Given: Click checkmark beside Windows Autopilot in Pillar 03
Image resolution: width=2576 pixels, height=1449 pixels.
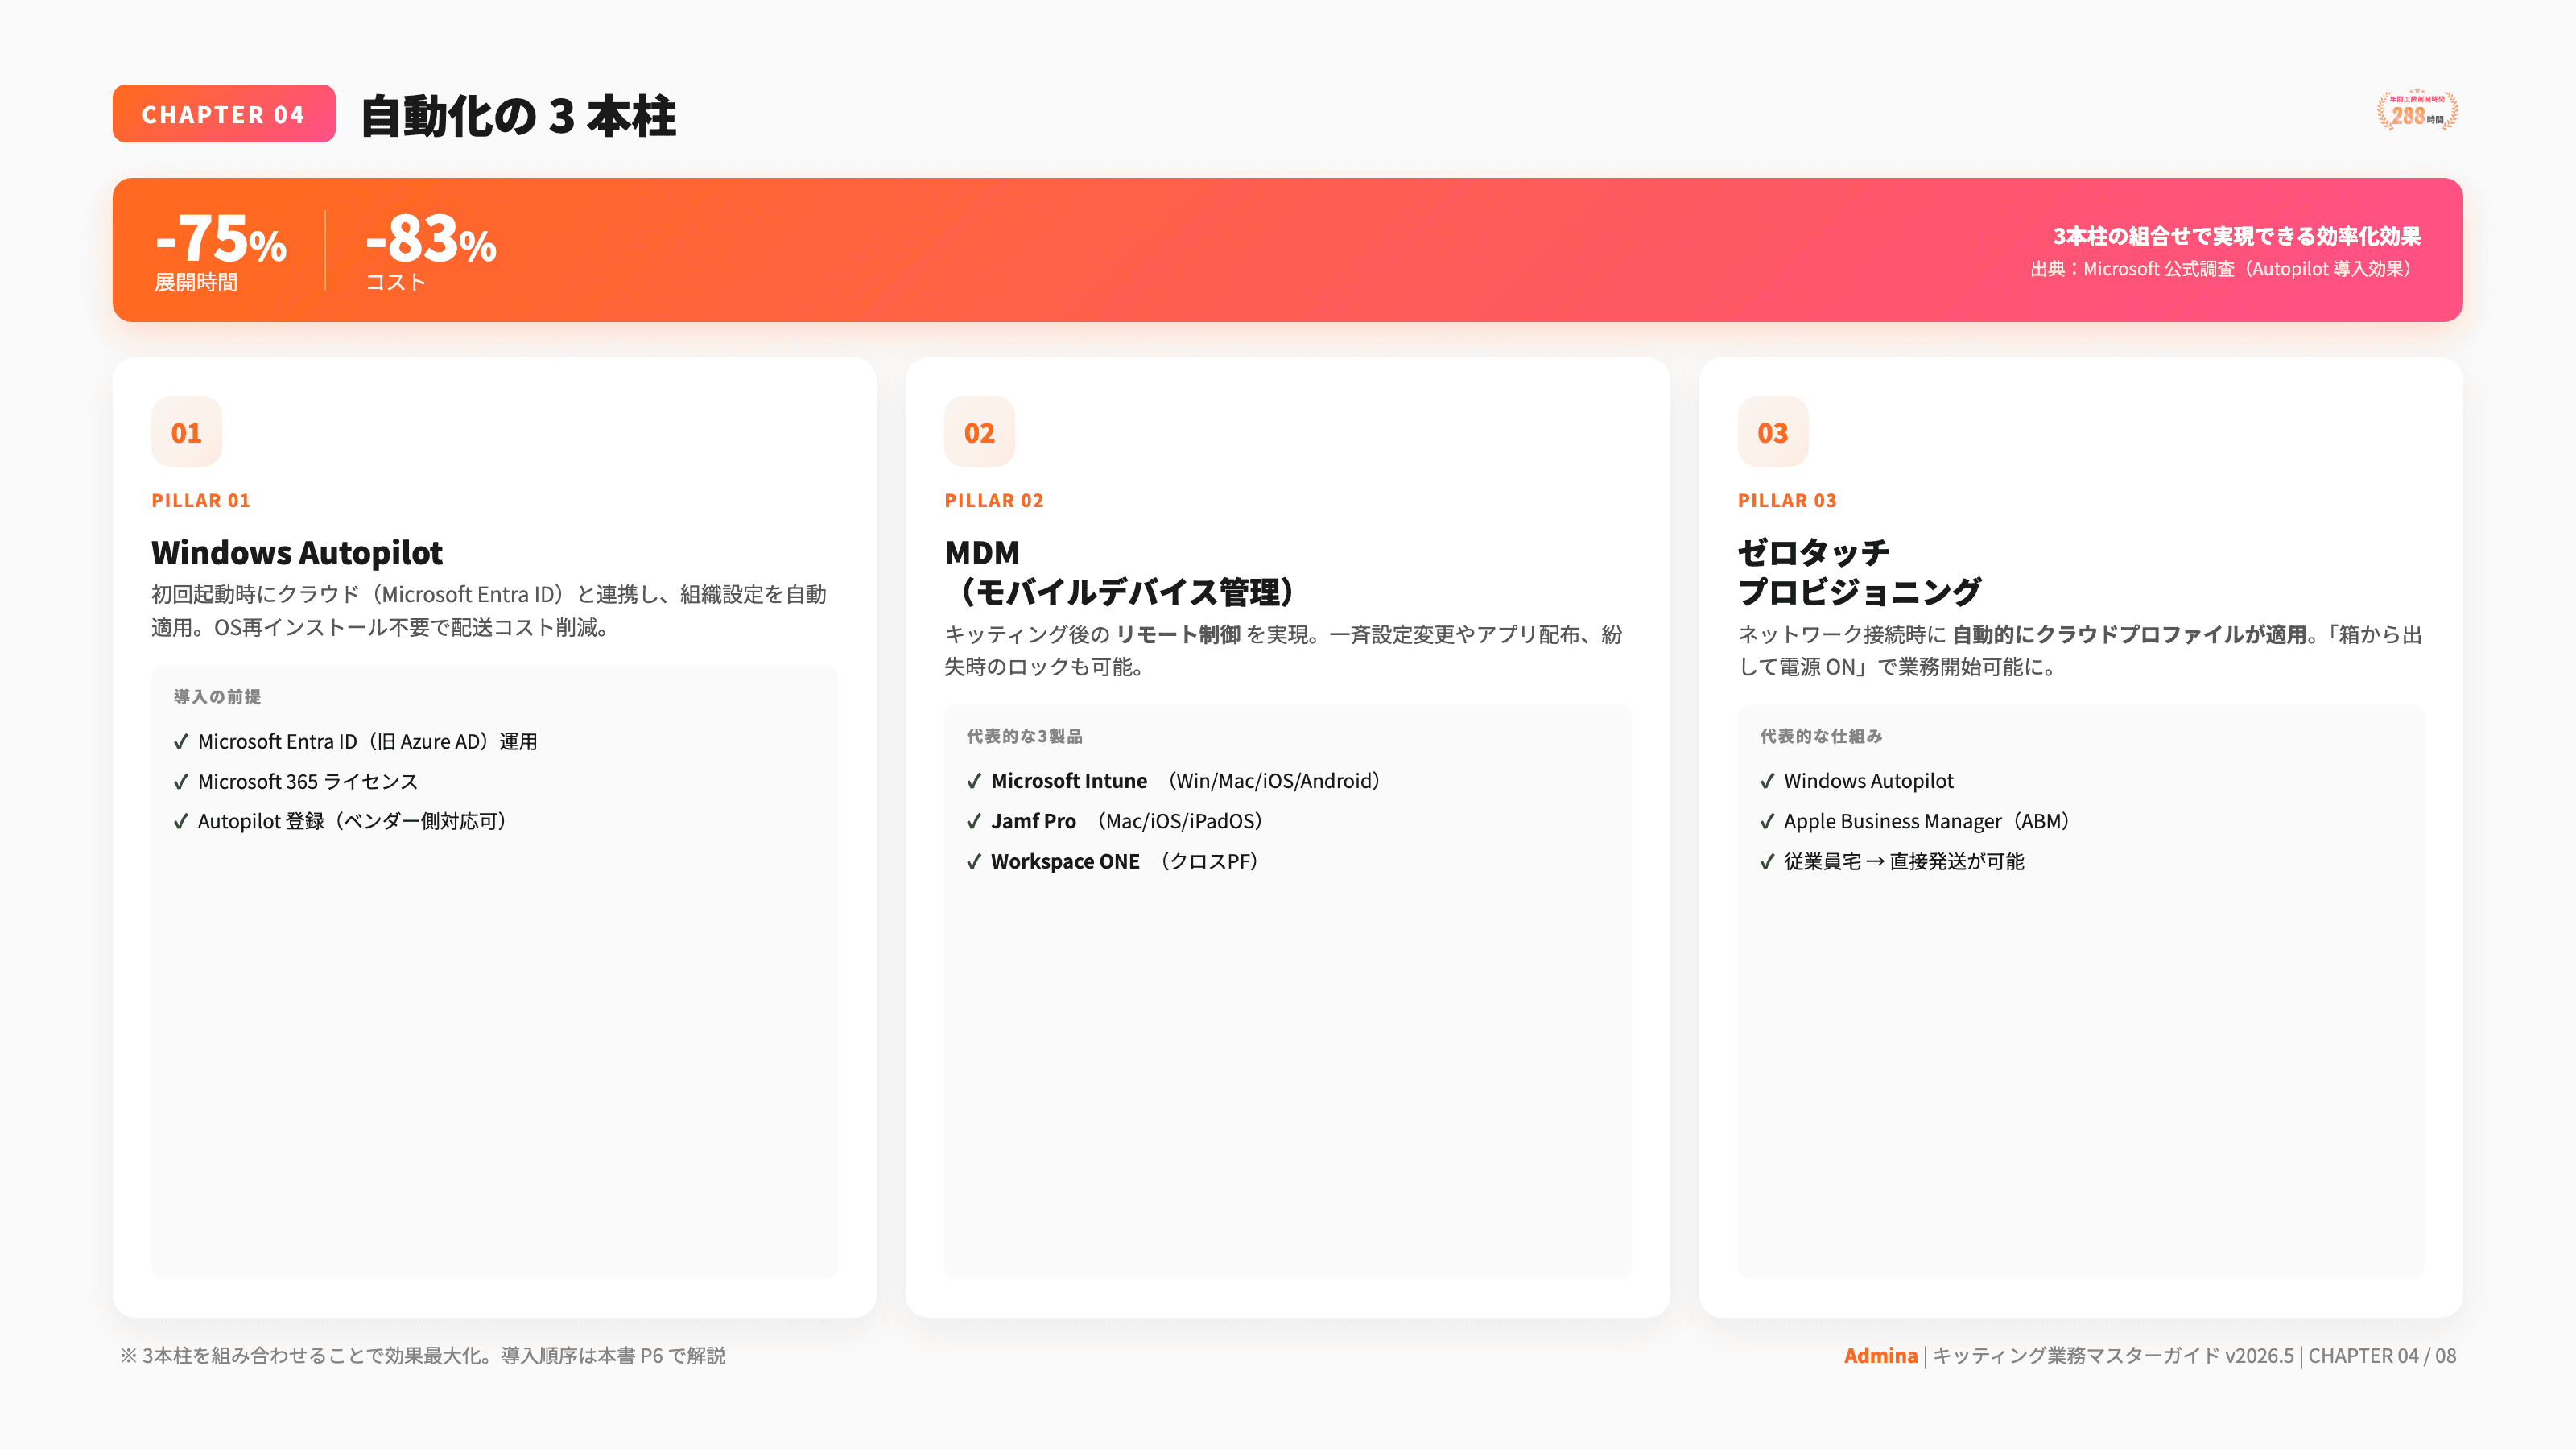Looking at the screenshot, I should coord(1767,781).
